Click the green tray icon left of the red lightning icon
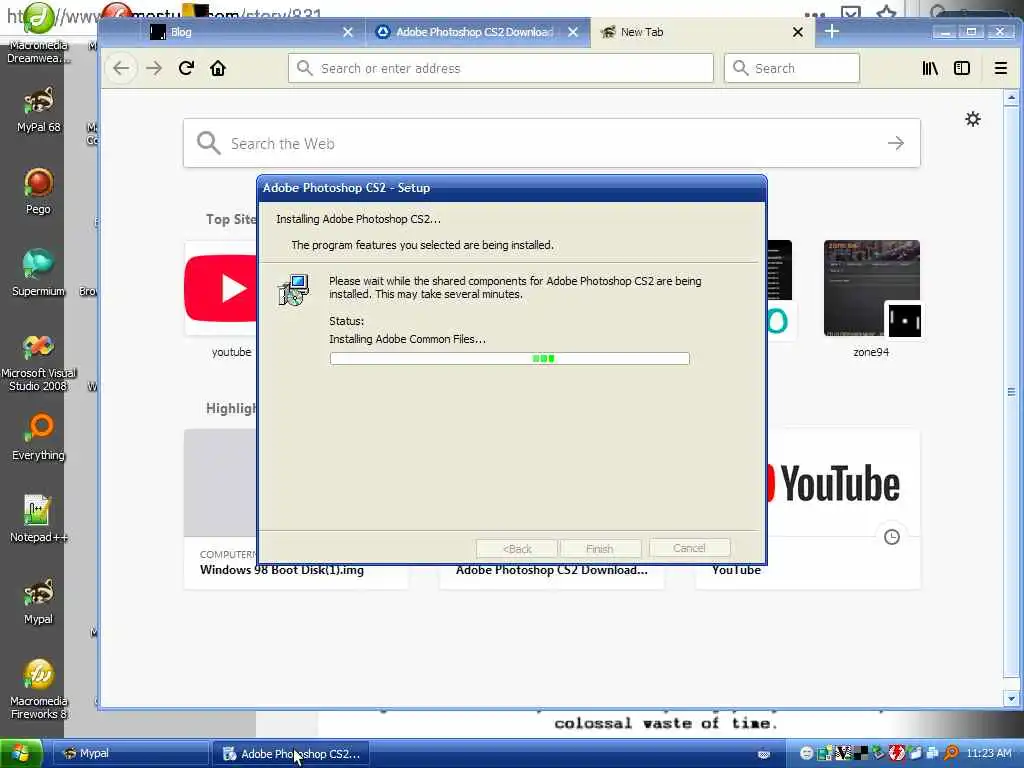The image size is (1024, 768). (x=879, y=754)
